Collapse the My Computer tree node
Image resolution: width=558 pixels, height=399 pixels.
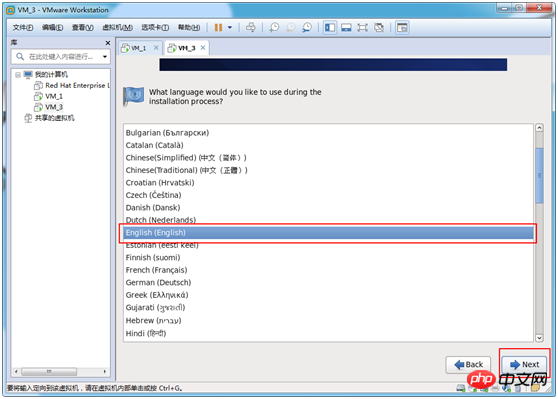click(x=18, y=75)
